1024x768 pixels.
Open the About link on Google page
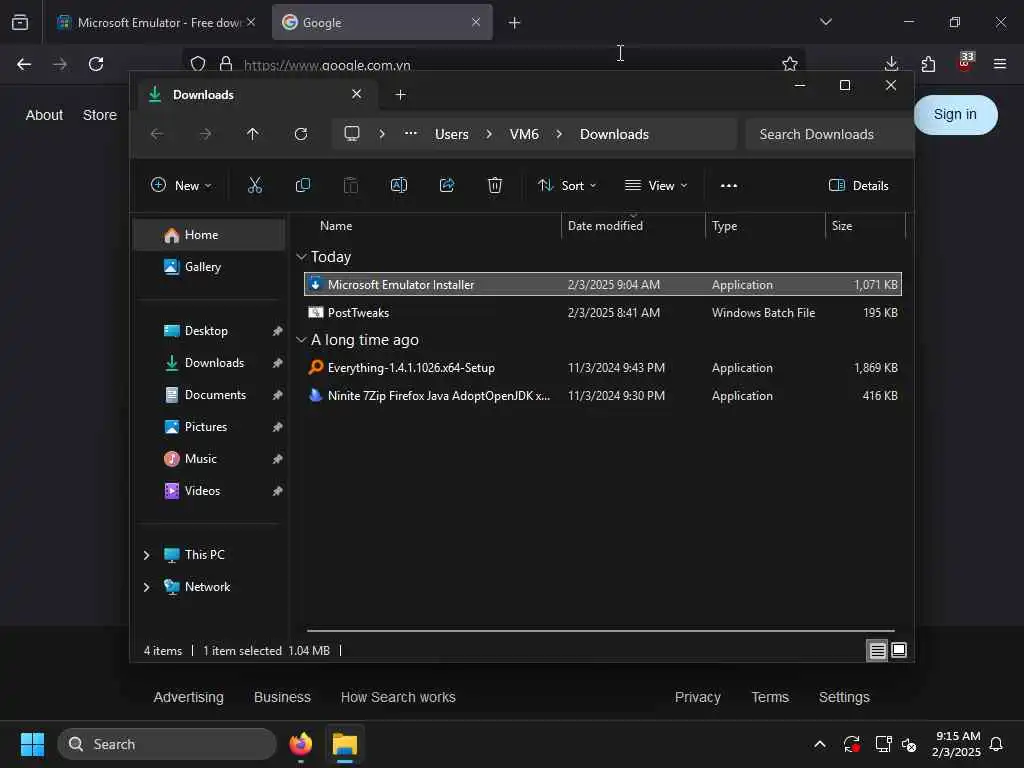point(44,115)
